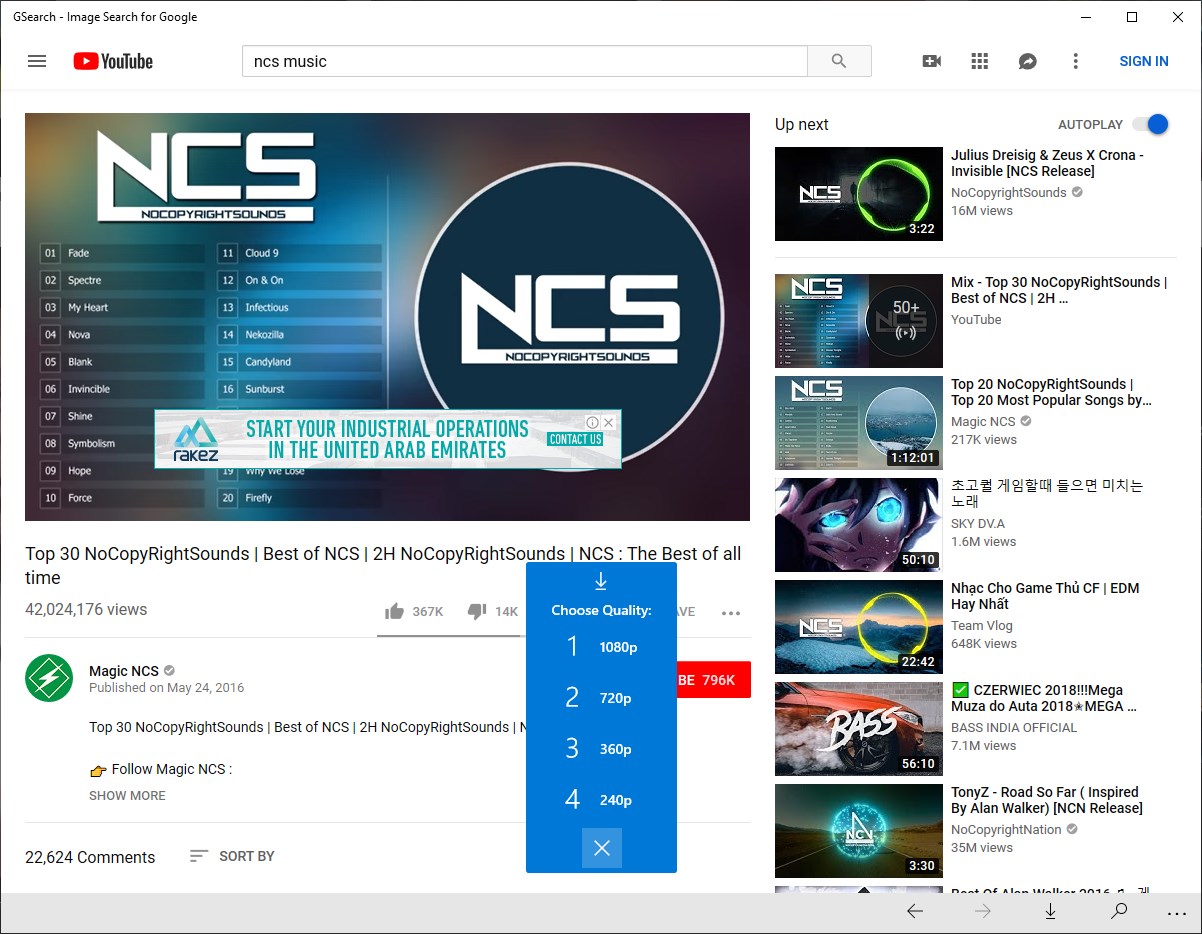
Task: Open bottom bar more options ellipsis
Action: point(1176,915)
